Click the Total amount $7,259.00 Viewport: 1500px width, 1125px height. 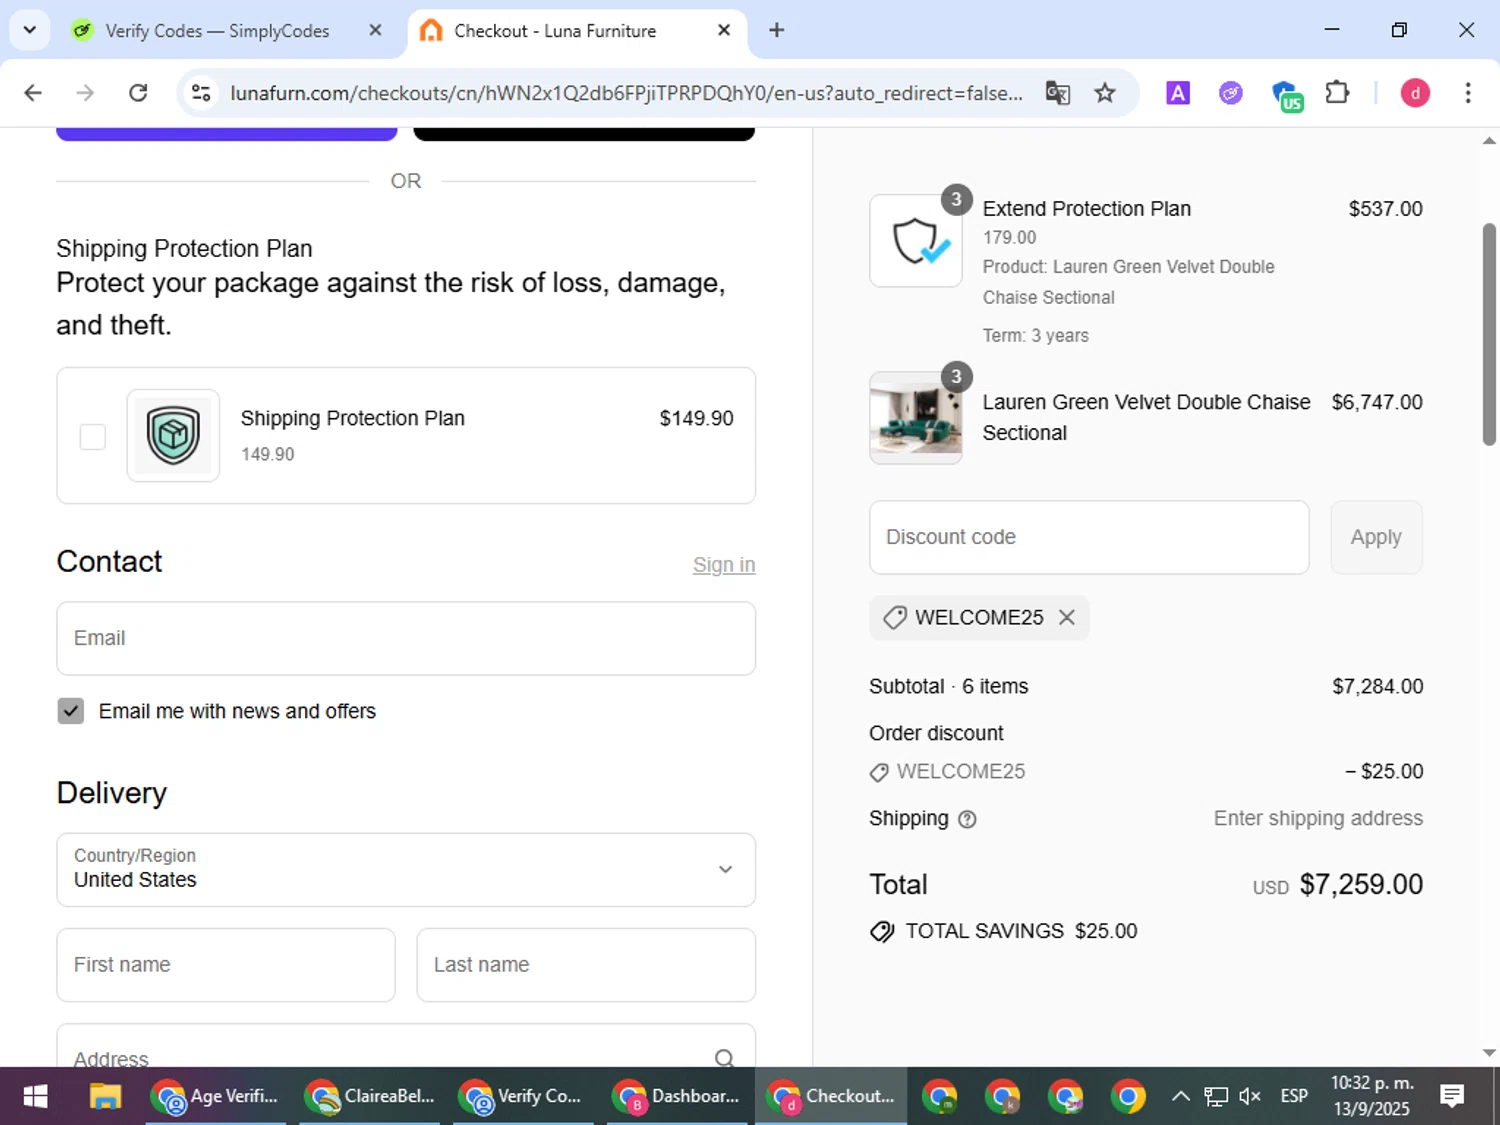(x=1361, y=885)
